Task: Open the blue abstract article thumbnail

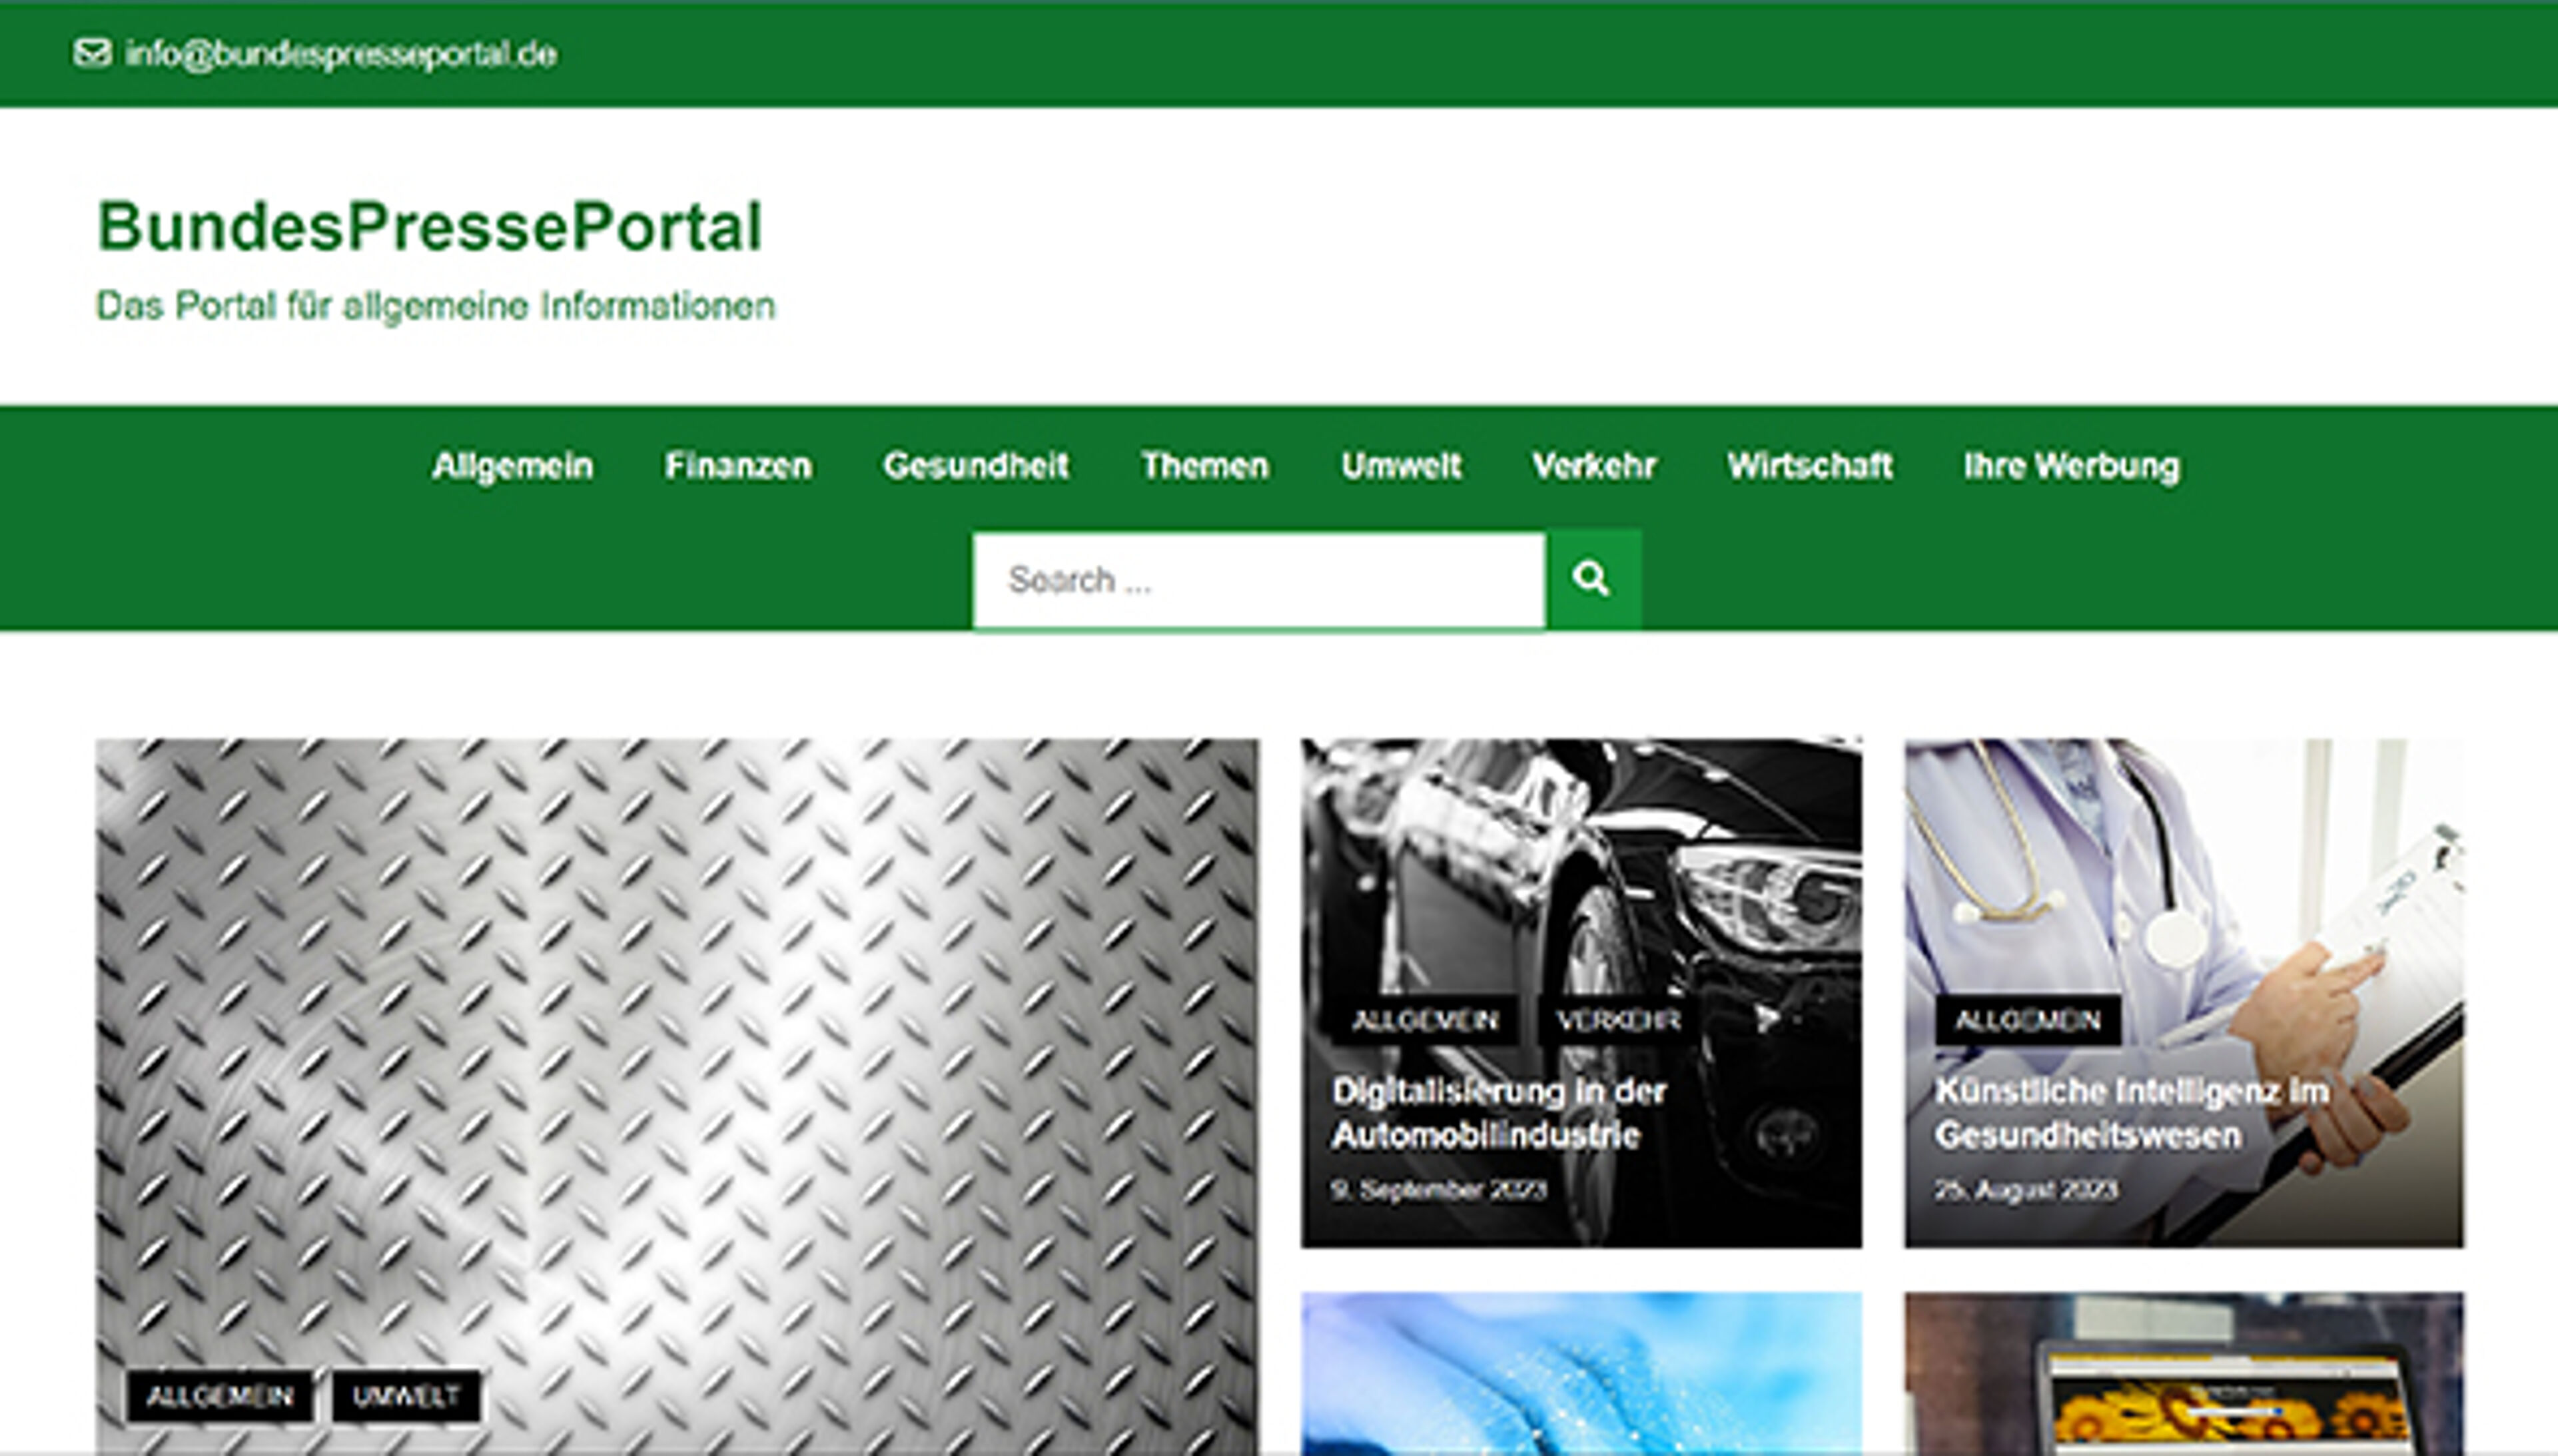Action: pyautogui.click(x=1581, y=1373)
